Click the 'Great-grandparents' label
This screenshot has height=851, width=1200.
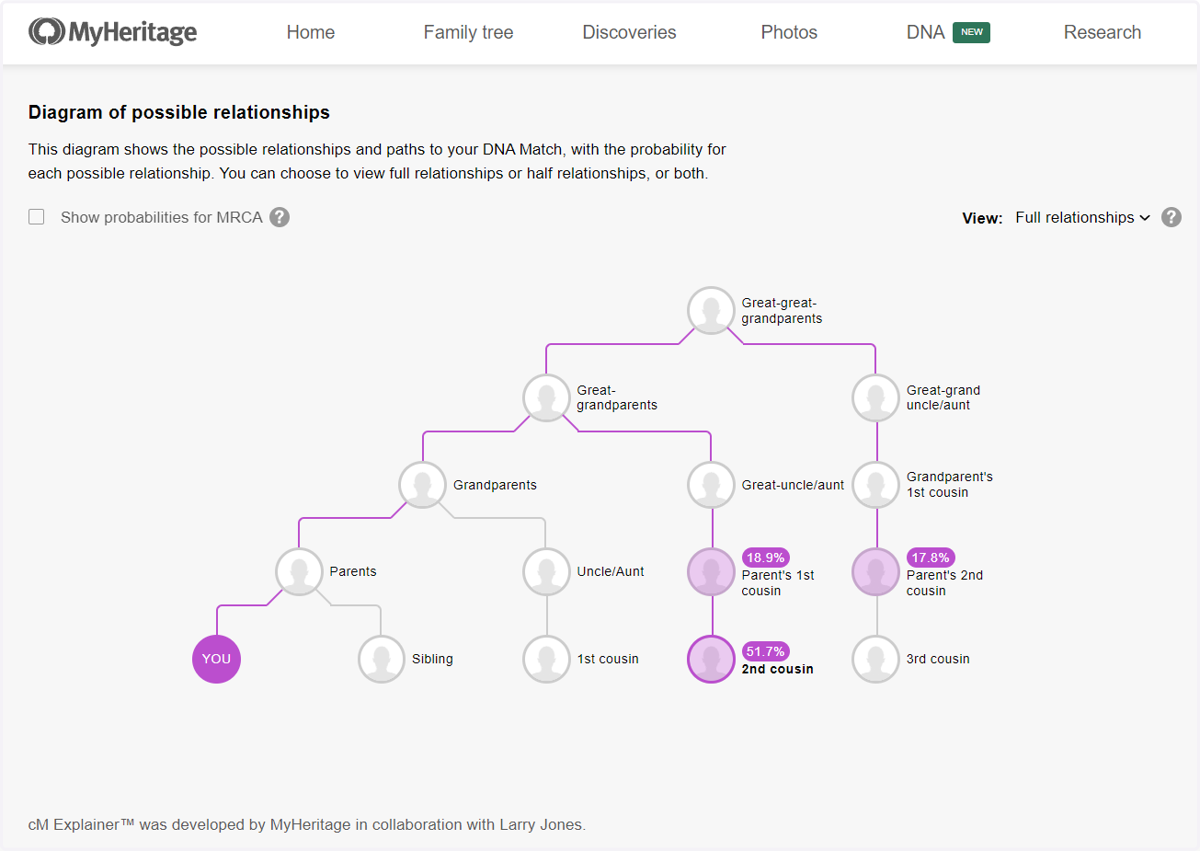(617, 398)
